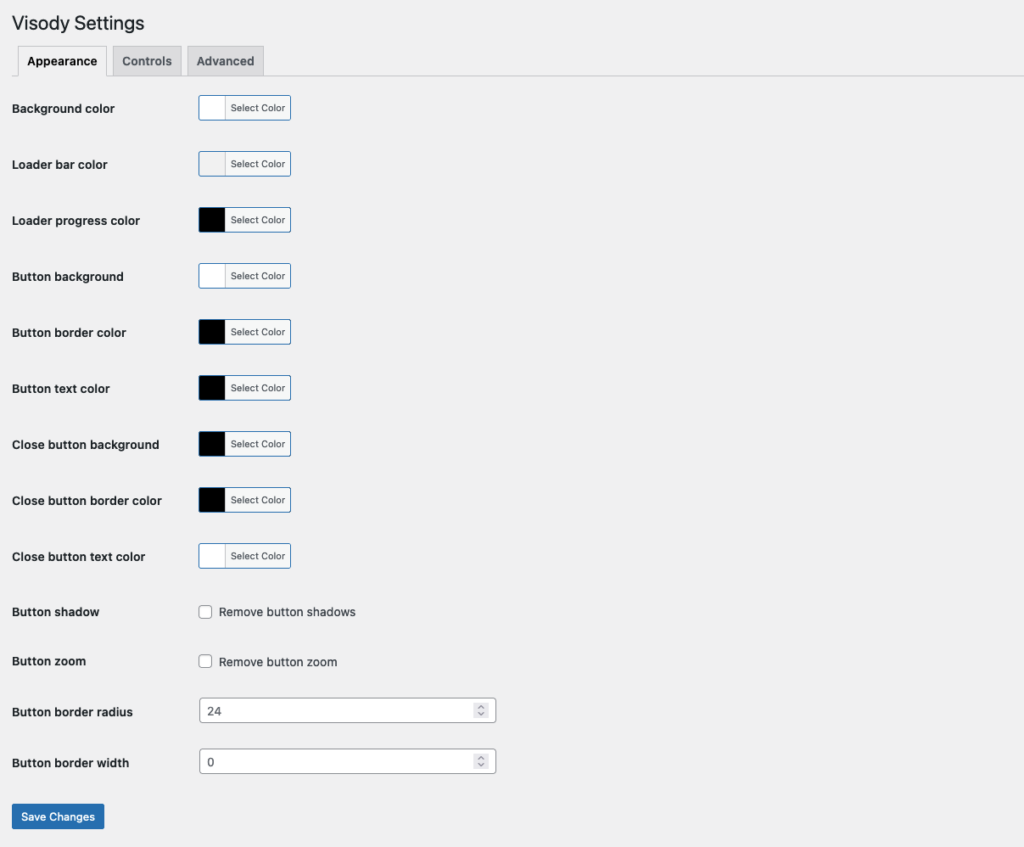Click Close button border color swatch
Viewport: 1024px width, 847px height.
click(x=212, y=500)
